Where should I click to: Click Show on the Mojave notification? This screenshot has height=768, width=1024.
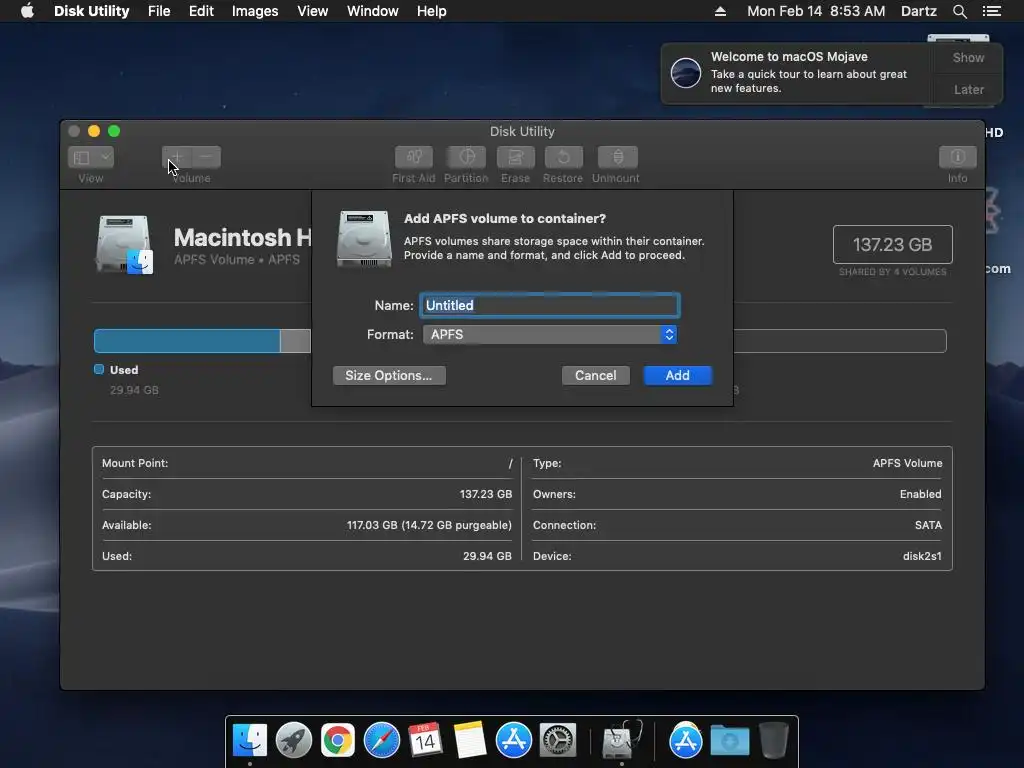[x=968, y=57]
